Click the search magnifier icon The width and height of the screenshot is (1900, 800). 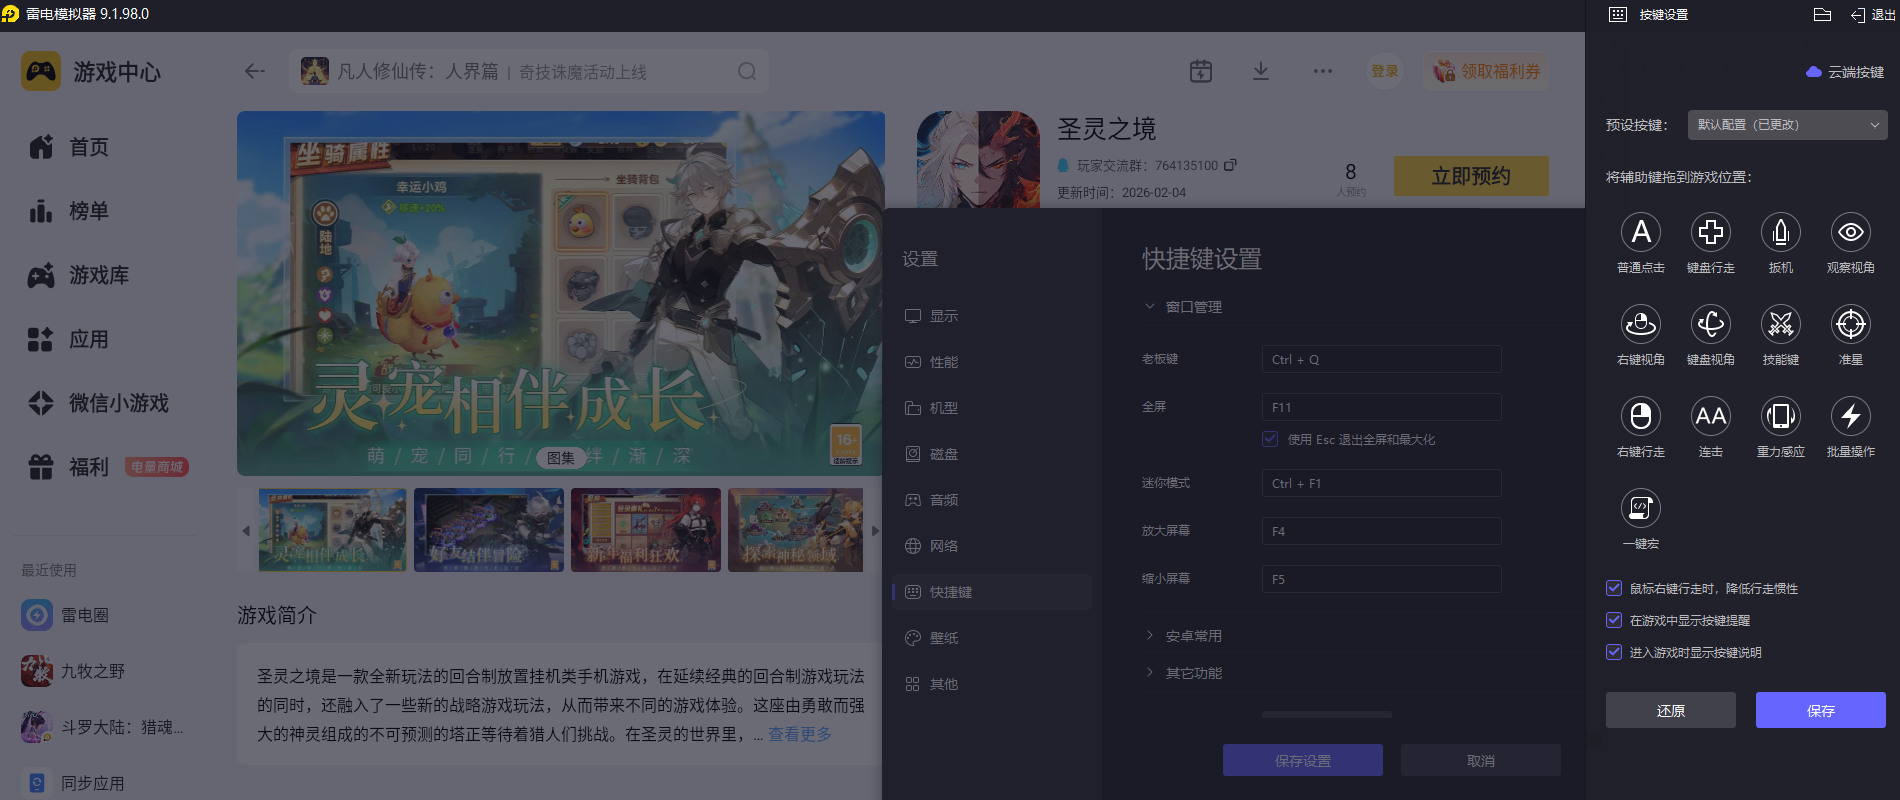(x=747, y=71)
